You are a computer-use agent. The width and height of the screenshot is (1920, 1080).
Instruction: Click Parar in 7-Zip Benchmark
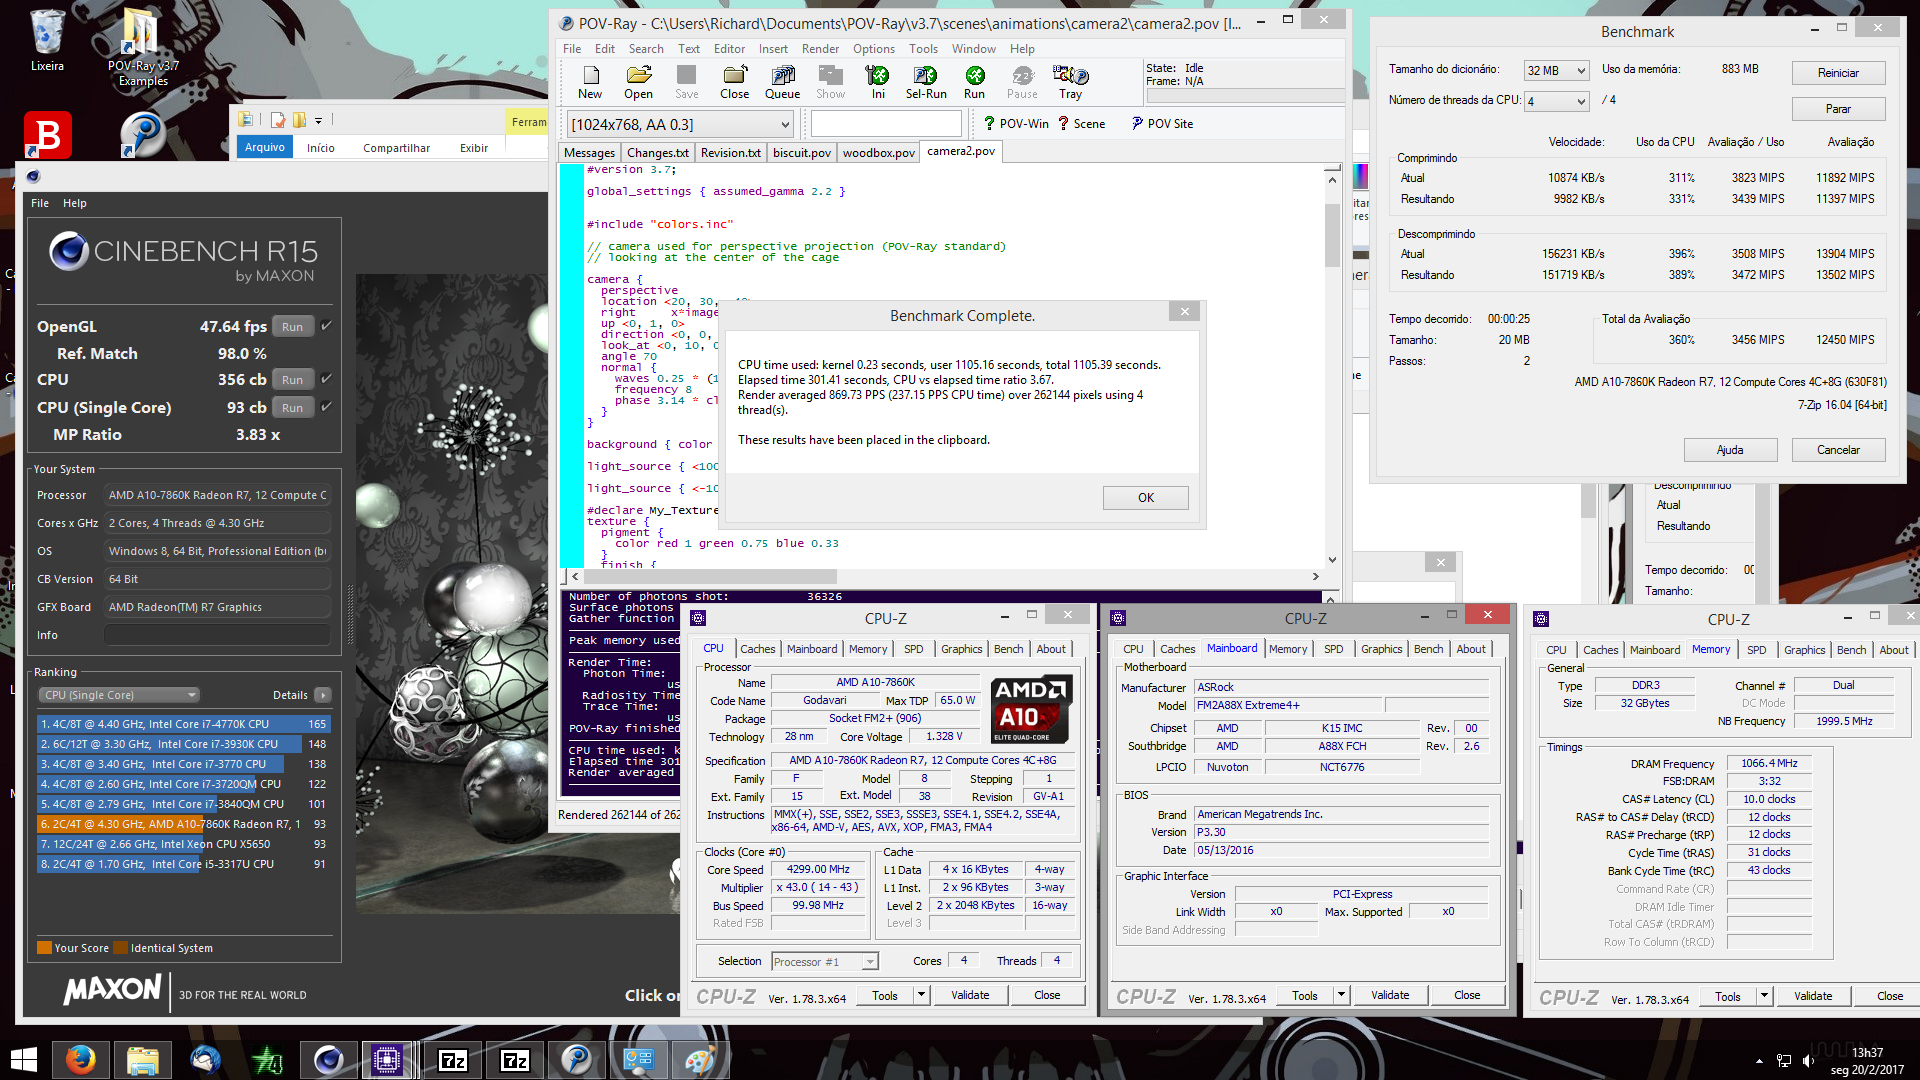(1838, 109)
